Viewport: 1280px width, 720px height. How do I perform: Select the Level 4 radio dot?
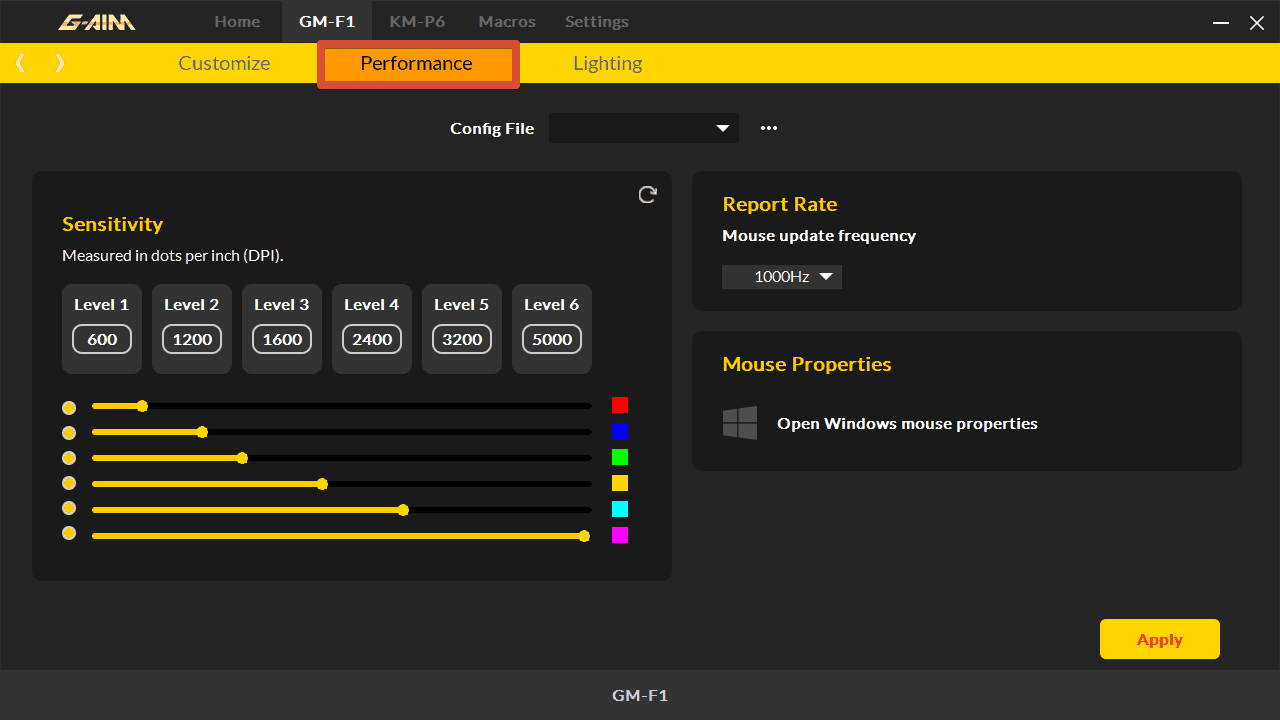tap(69, 484)
